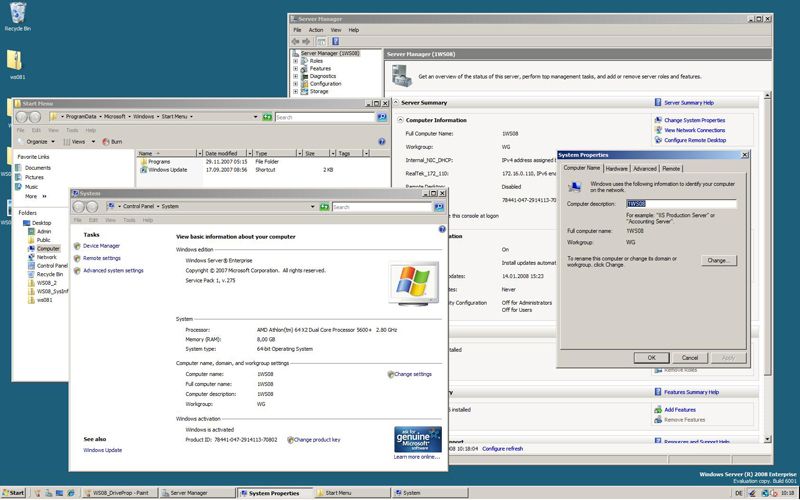Screen dimensions: 800x500
Task: Open address bar dropdown in System window
Action: pyautogui.click(x=313, y=207)
